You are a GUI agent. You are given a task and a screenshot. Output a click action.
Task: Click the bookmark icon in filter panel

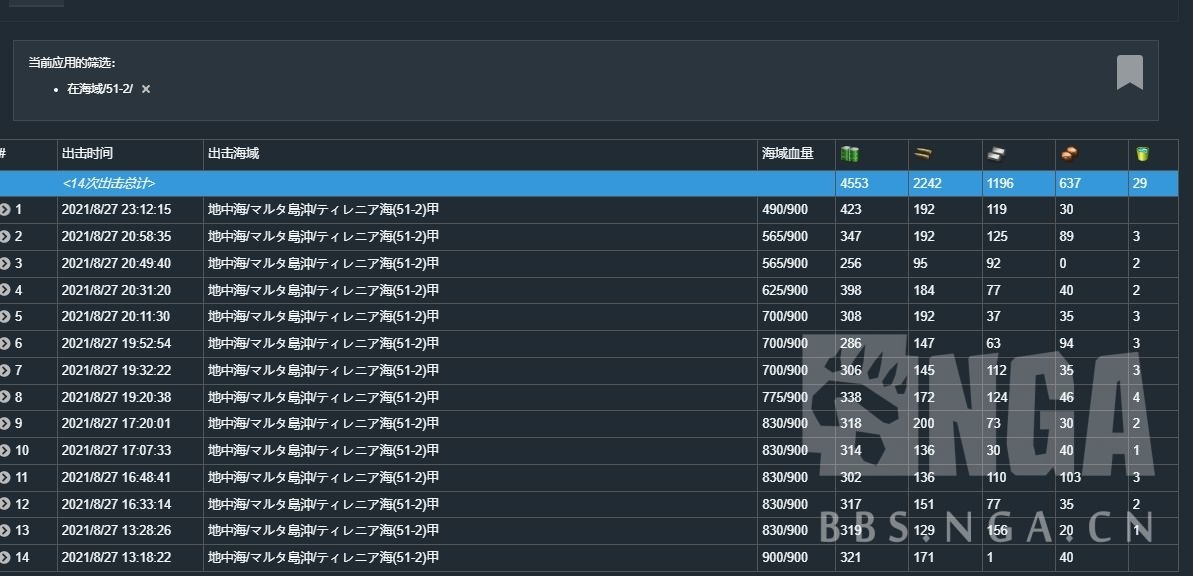coord(1129,73)
